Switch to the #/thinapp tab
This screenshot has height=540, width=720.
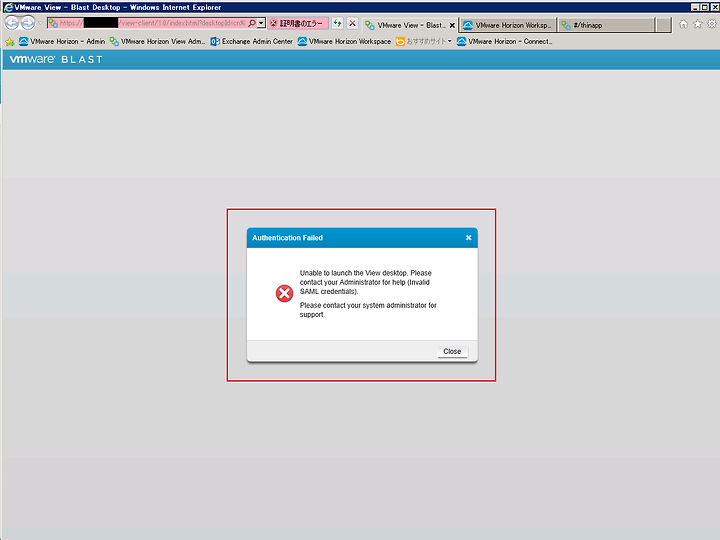click(606, 25)
